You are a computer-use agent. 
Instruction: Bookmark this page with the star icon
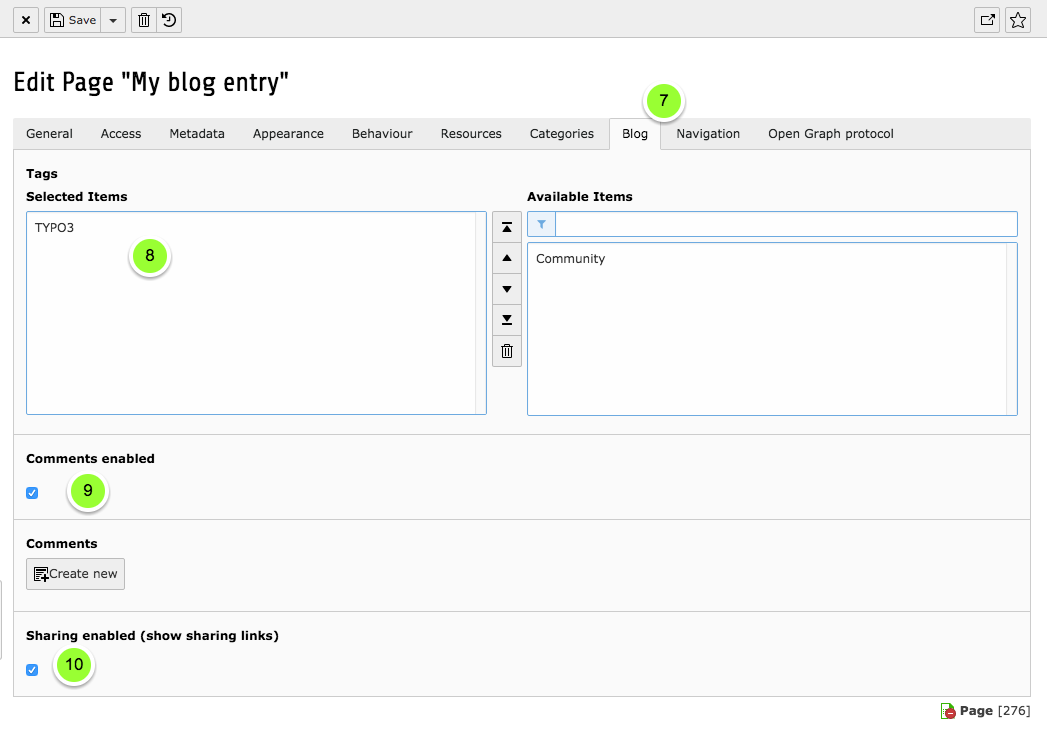click(x=1018, y=20)
